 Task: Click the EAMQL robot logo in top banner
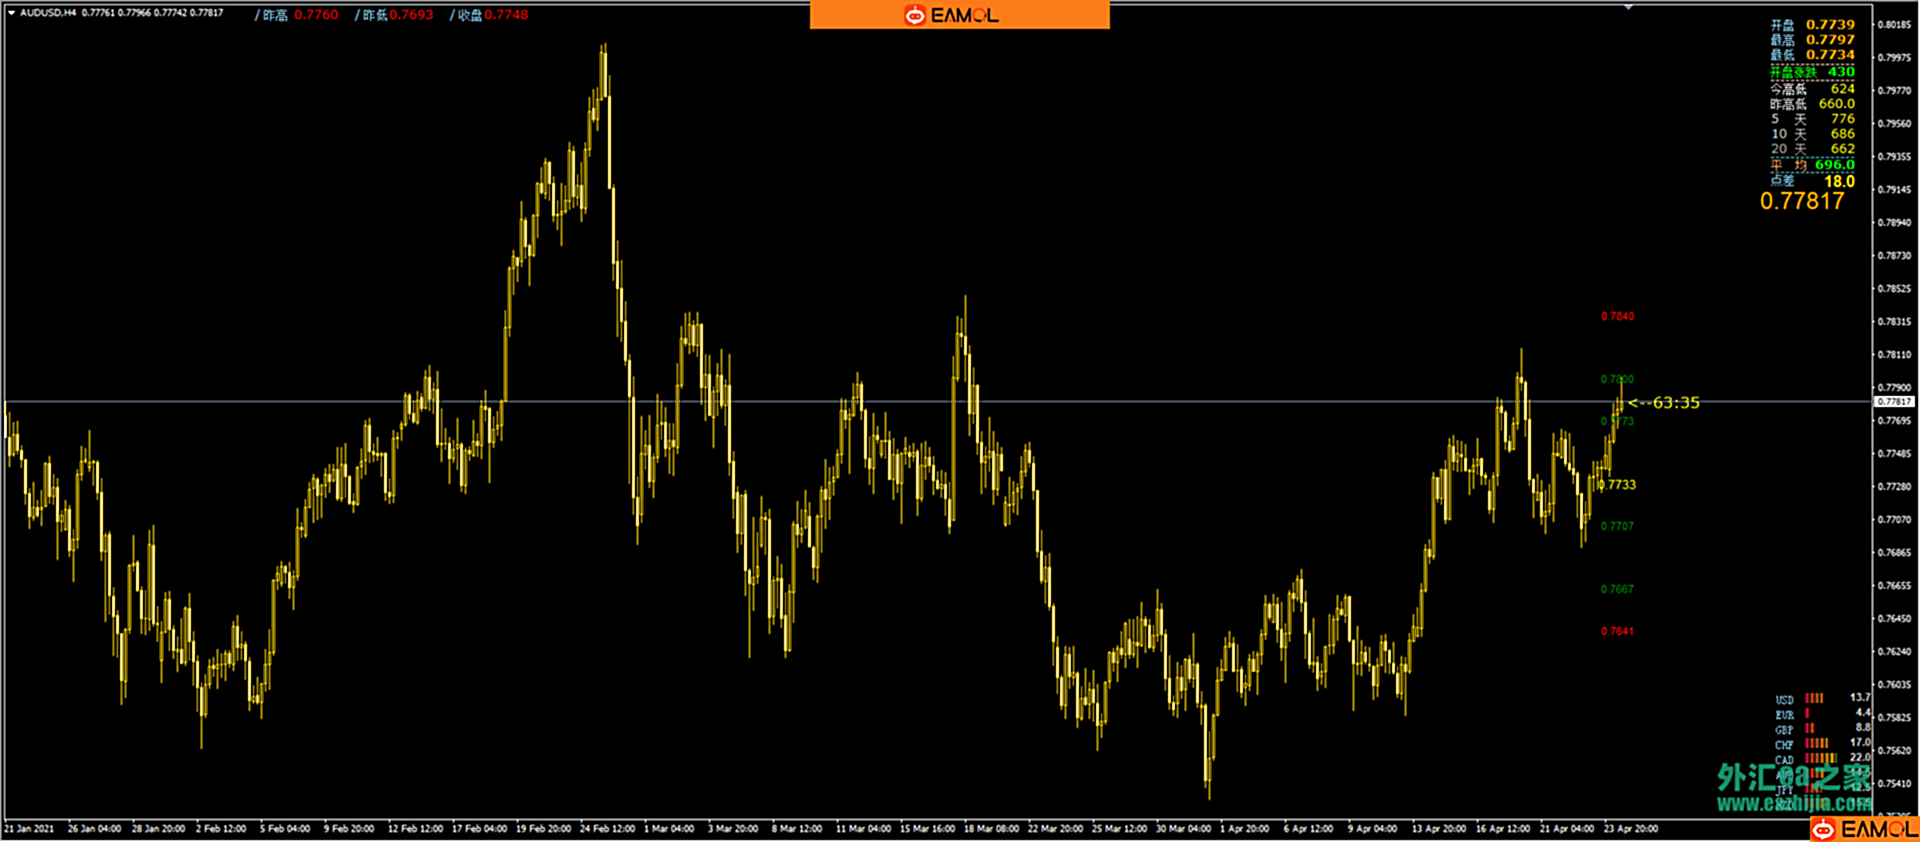coord(914,15)
